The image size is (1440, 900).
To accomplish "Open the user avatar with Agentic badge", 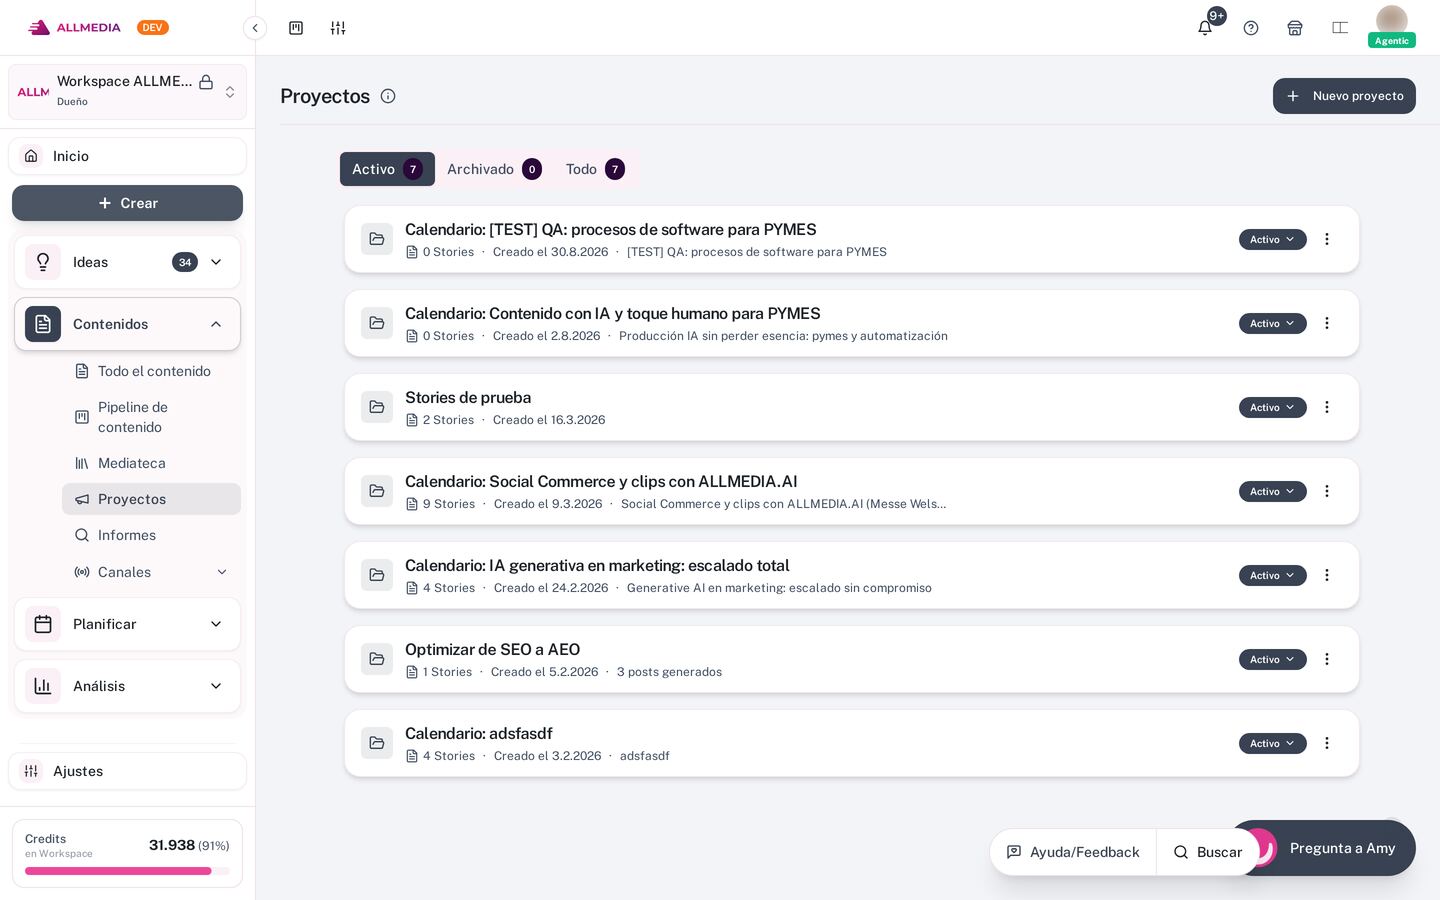I will click(1392, 24).
